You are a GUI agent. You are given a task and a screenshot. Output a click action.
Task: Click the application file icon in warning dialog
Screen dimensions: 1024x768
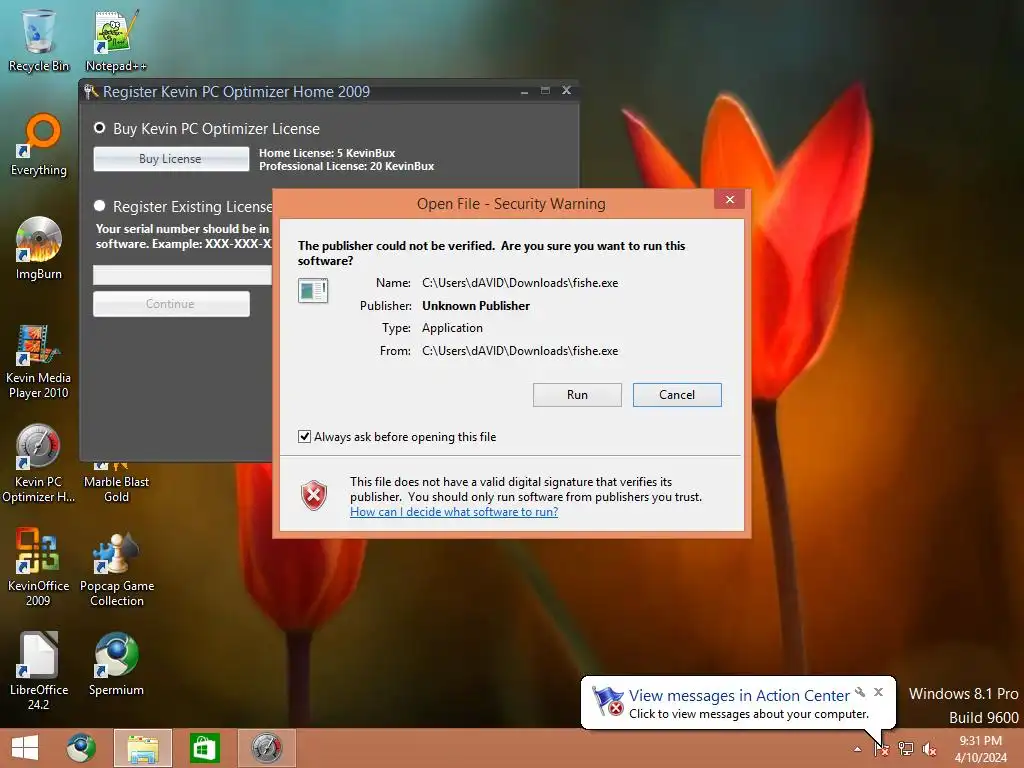pos(313,290)
